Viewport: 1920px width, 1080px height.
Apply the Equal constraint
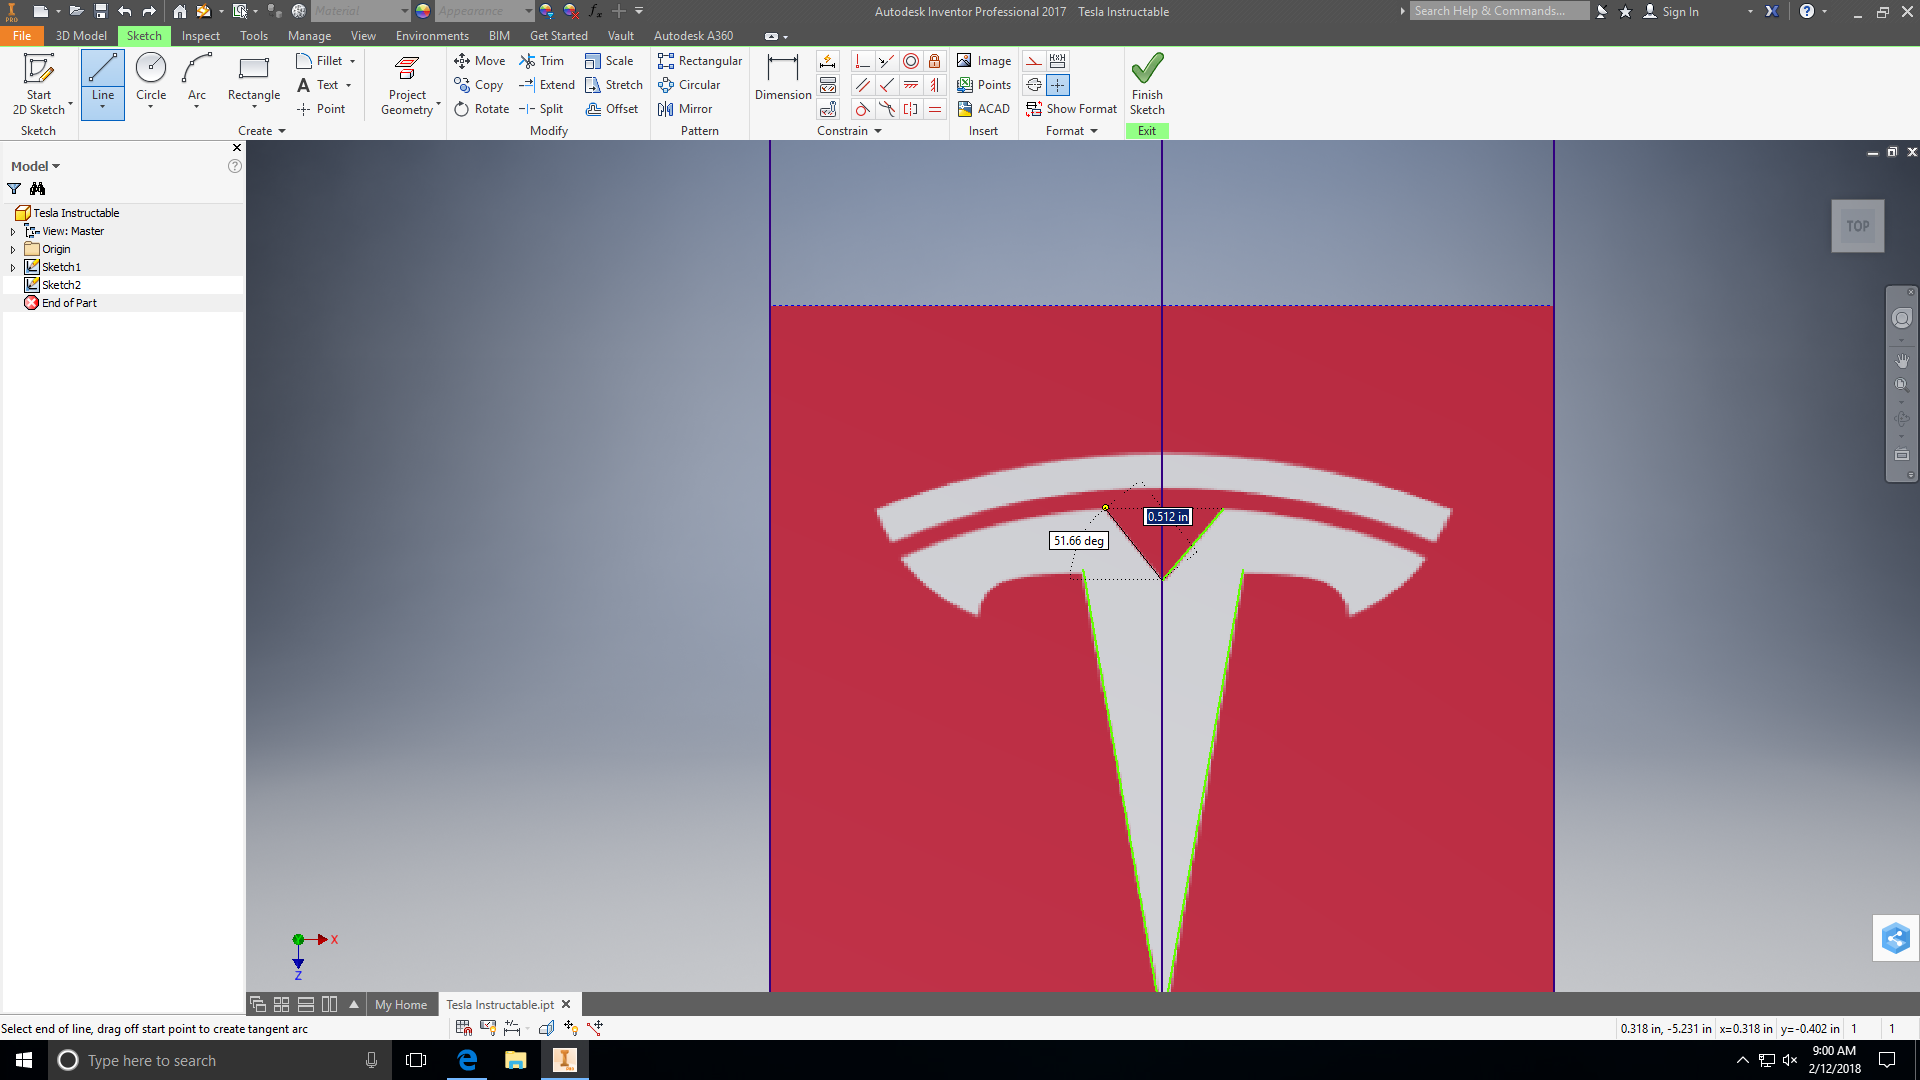coord(935,109)
